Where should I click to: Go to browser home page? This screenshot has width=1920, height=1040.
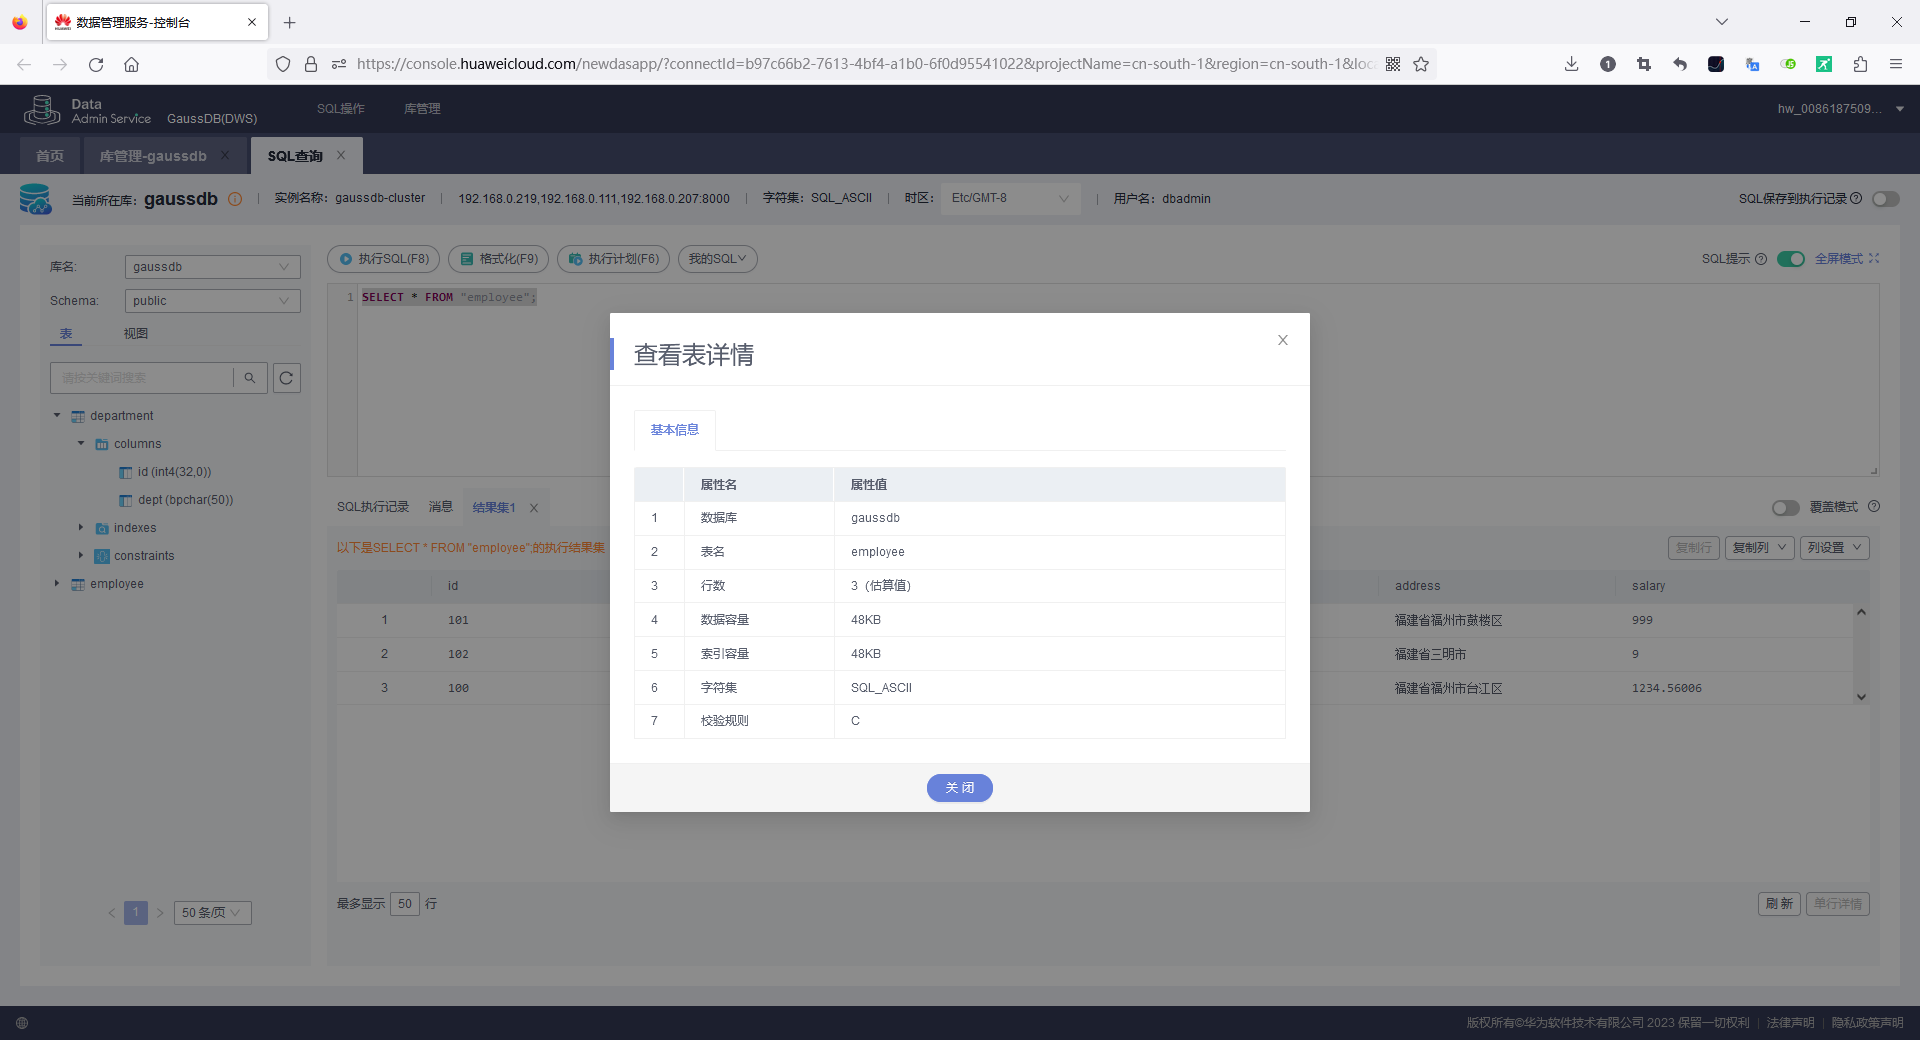click(x=131, y=64)
